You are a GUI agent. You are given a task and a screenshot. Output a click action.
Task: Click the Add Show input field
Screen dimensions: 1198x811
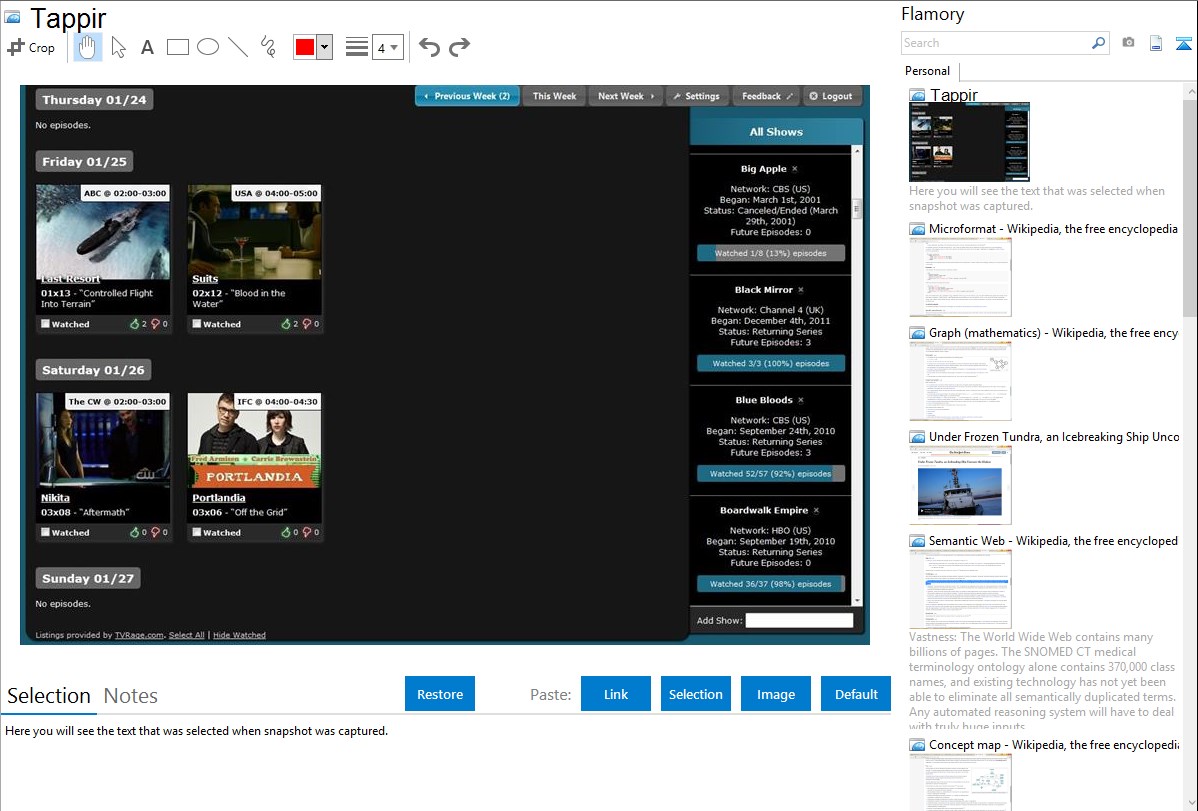[x=799, y=621]
